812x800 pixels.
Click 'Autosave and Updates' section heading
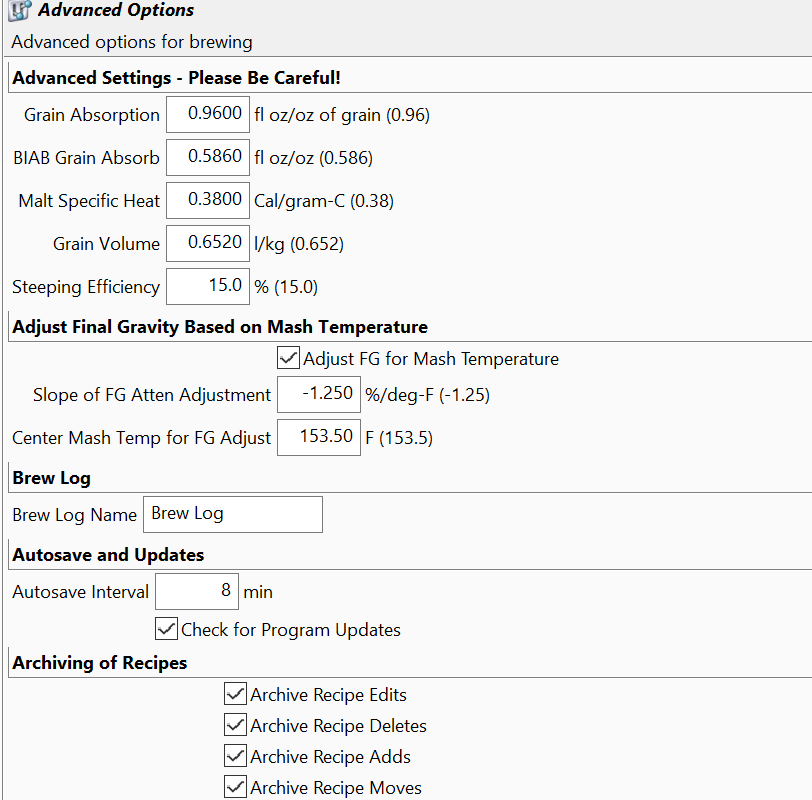108,555
